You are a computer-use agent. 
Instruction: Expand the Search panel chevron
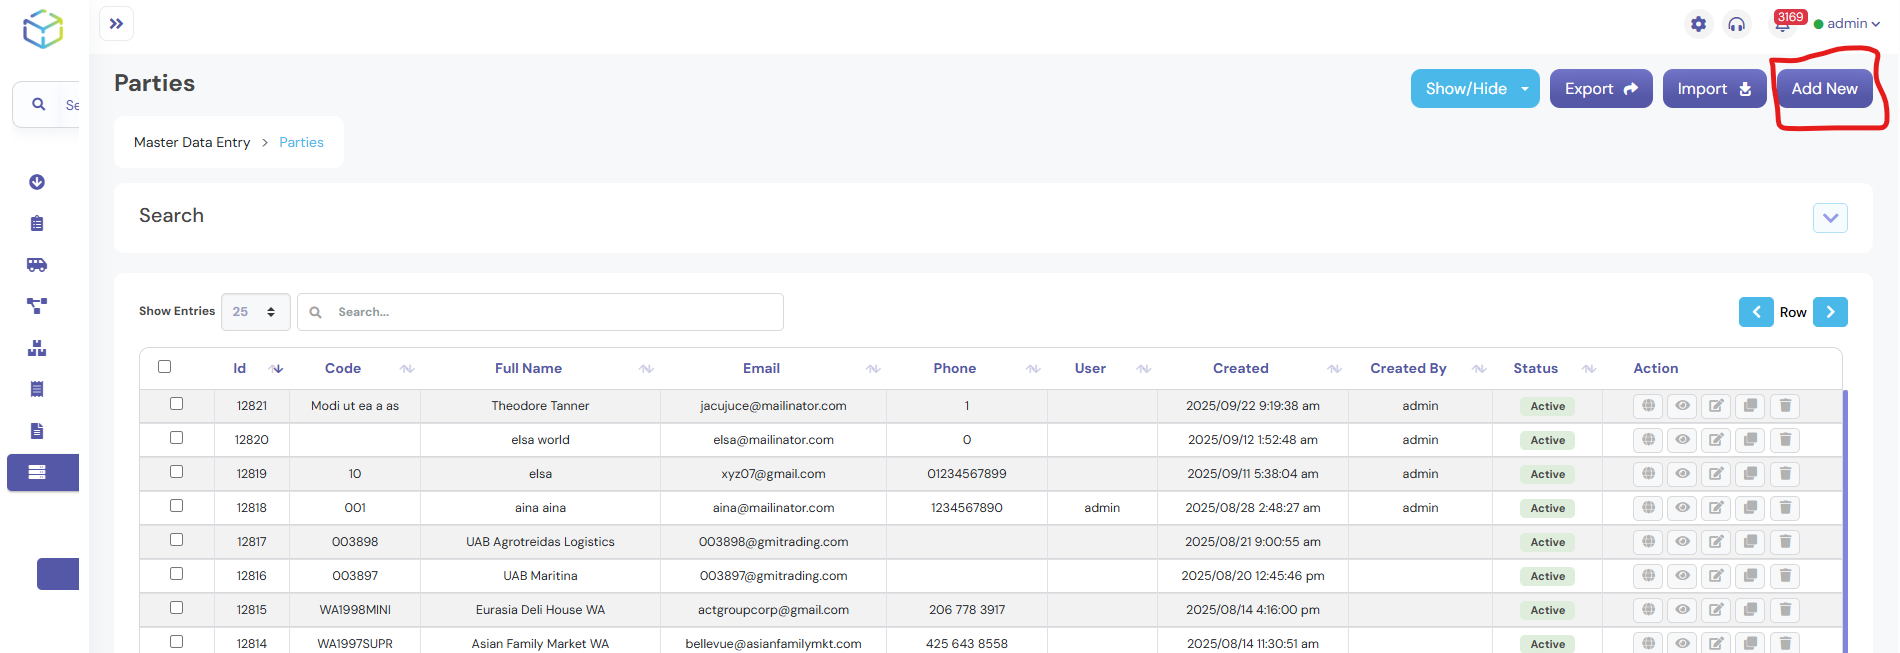point(1829,218)
